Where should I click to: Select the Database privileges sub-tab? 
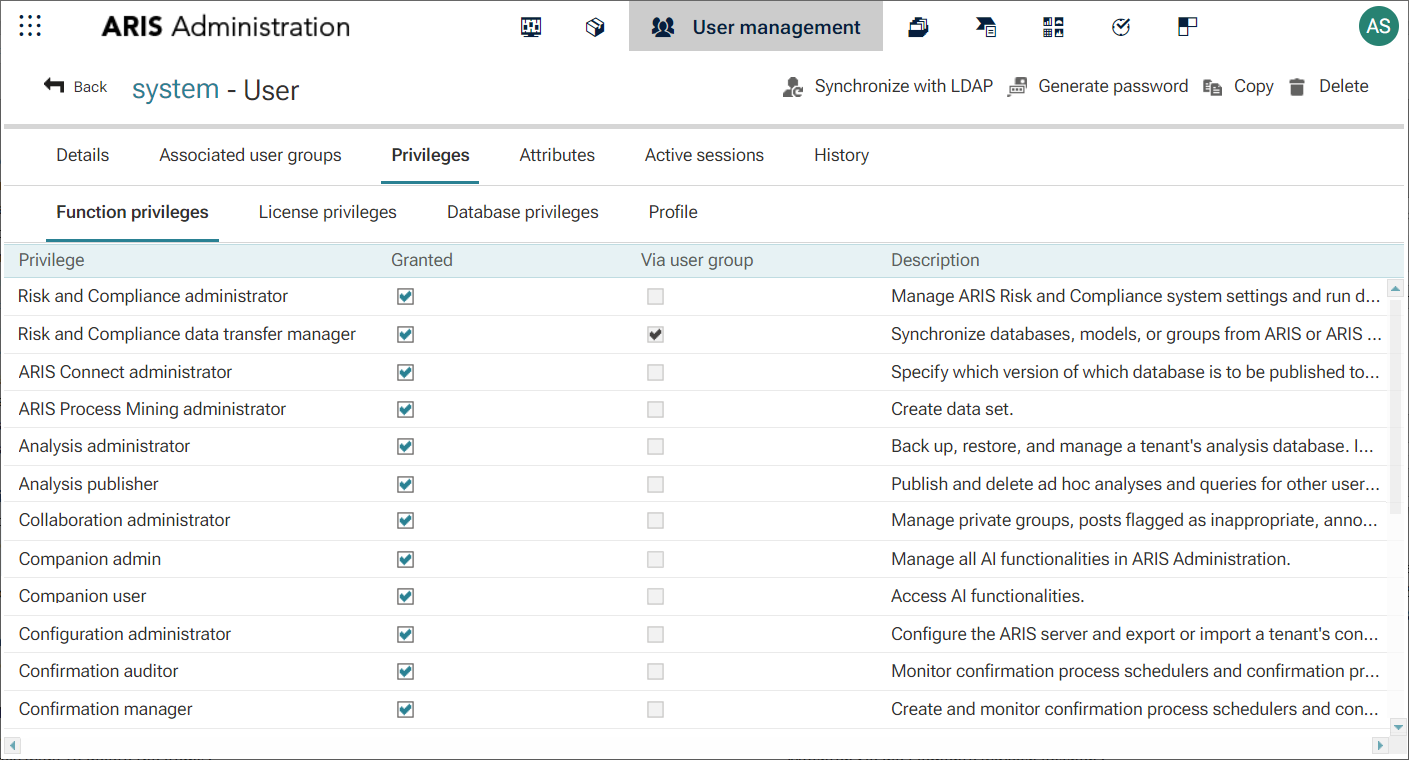522,212
